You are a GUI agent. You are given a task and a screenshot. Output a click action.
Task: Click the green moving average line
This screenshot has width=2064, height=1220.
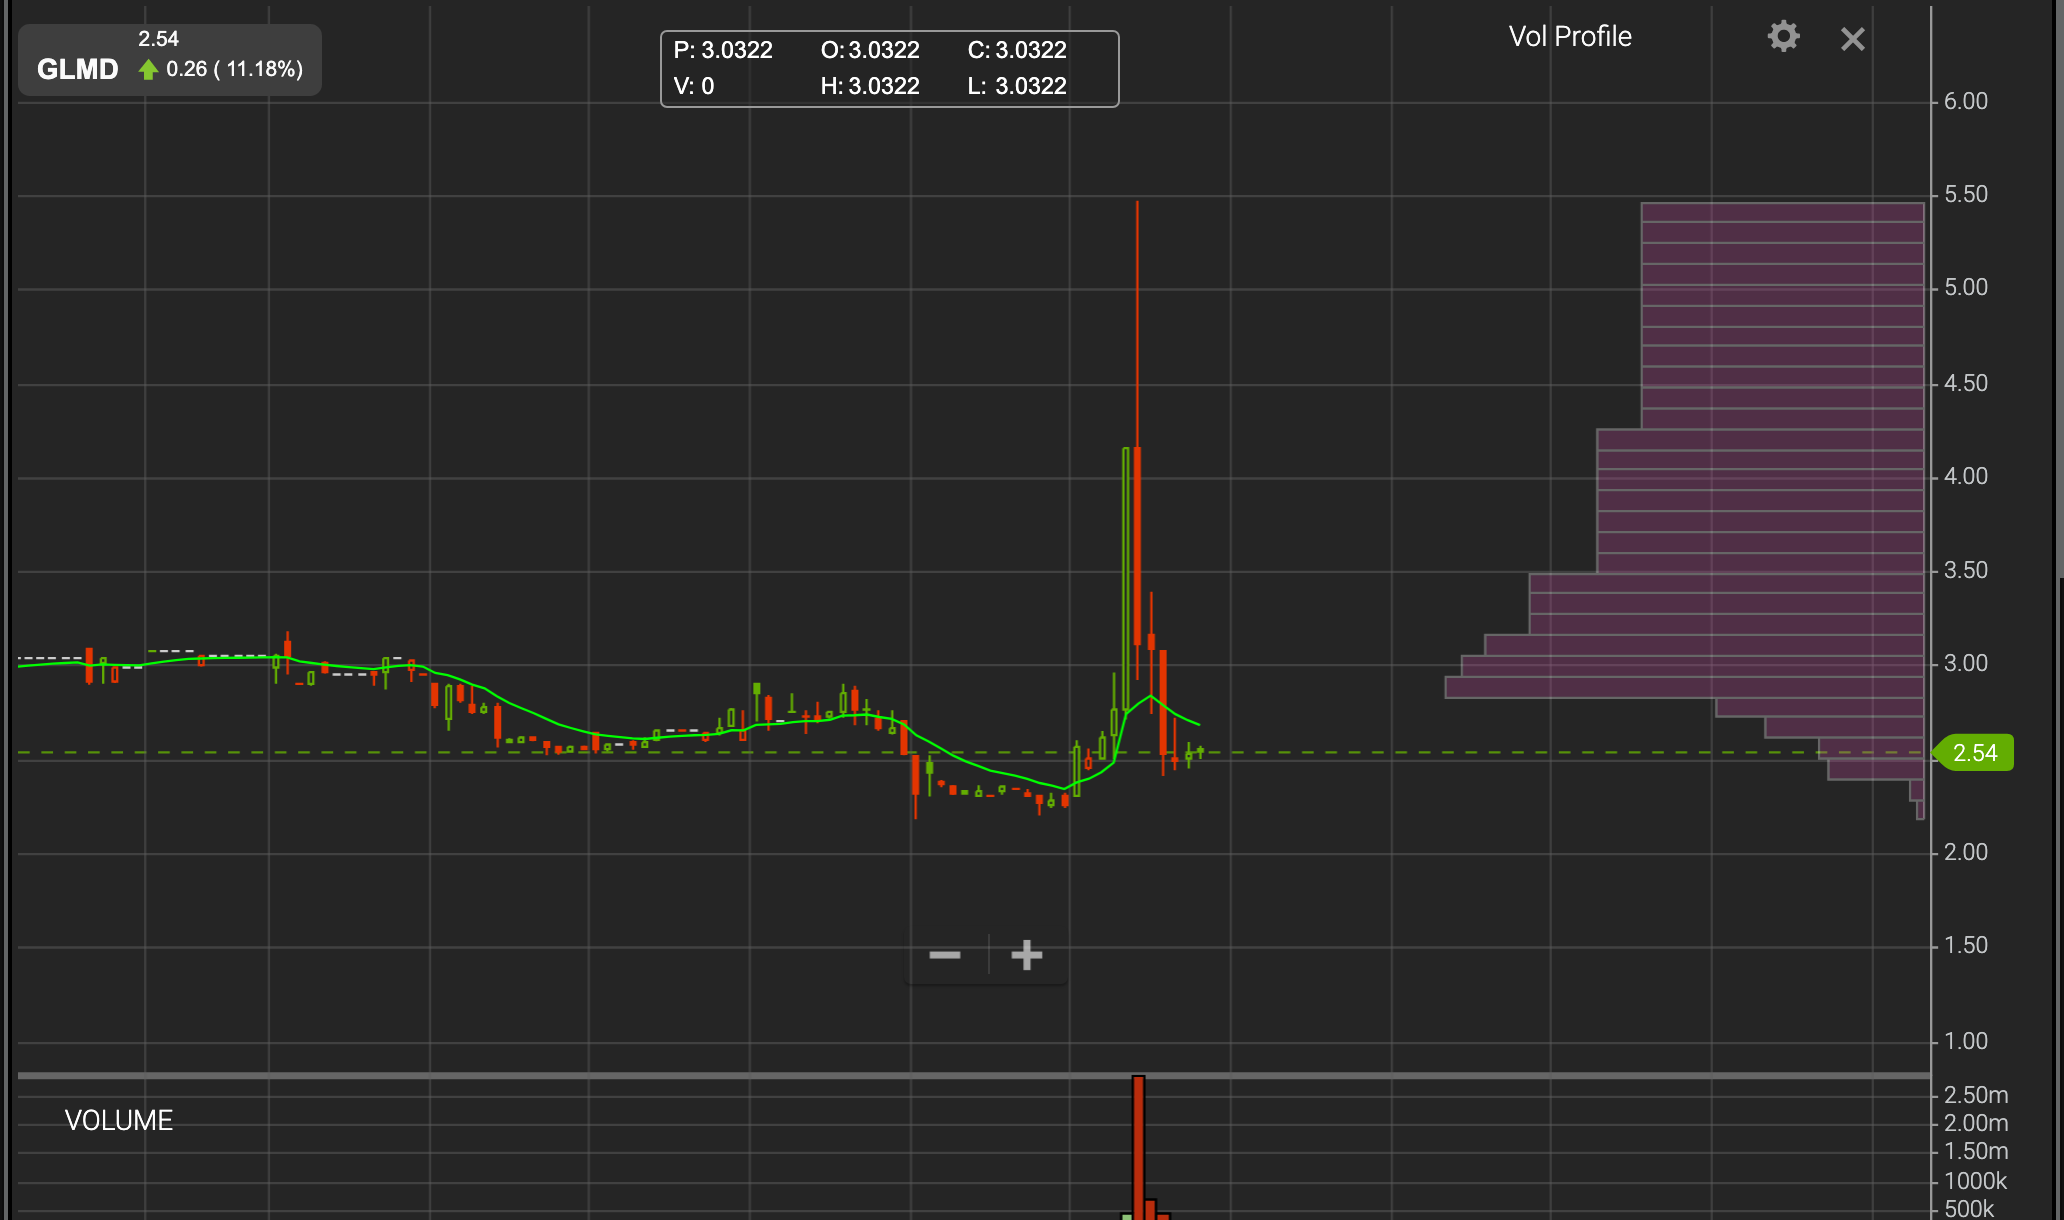(540, 714)
